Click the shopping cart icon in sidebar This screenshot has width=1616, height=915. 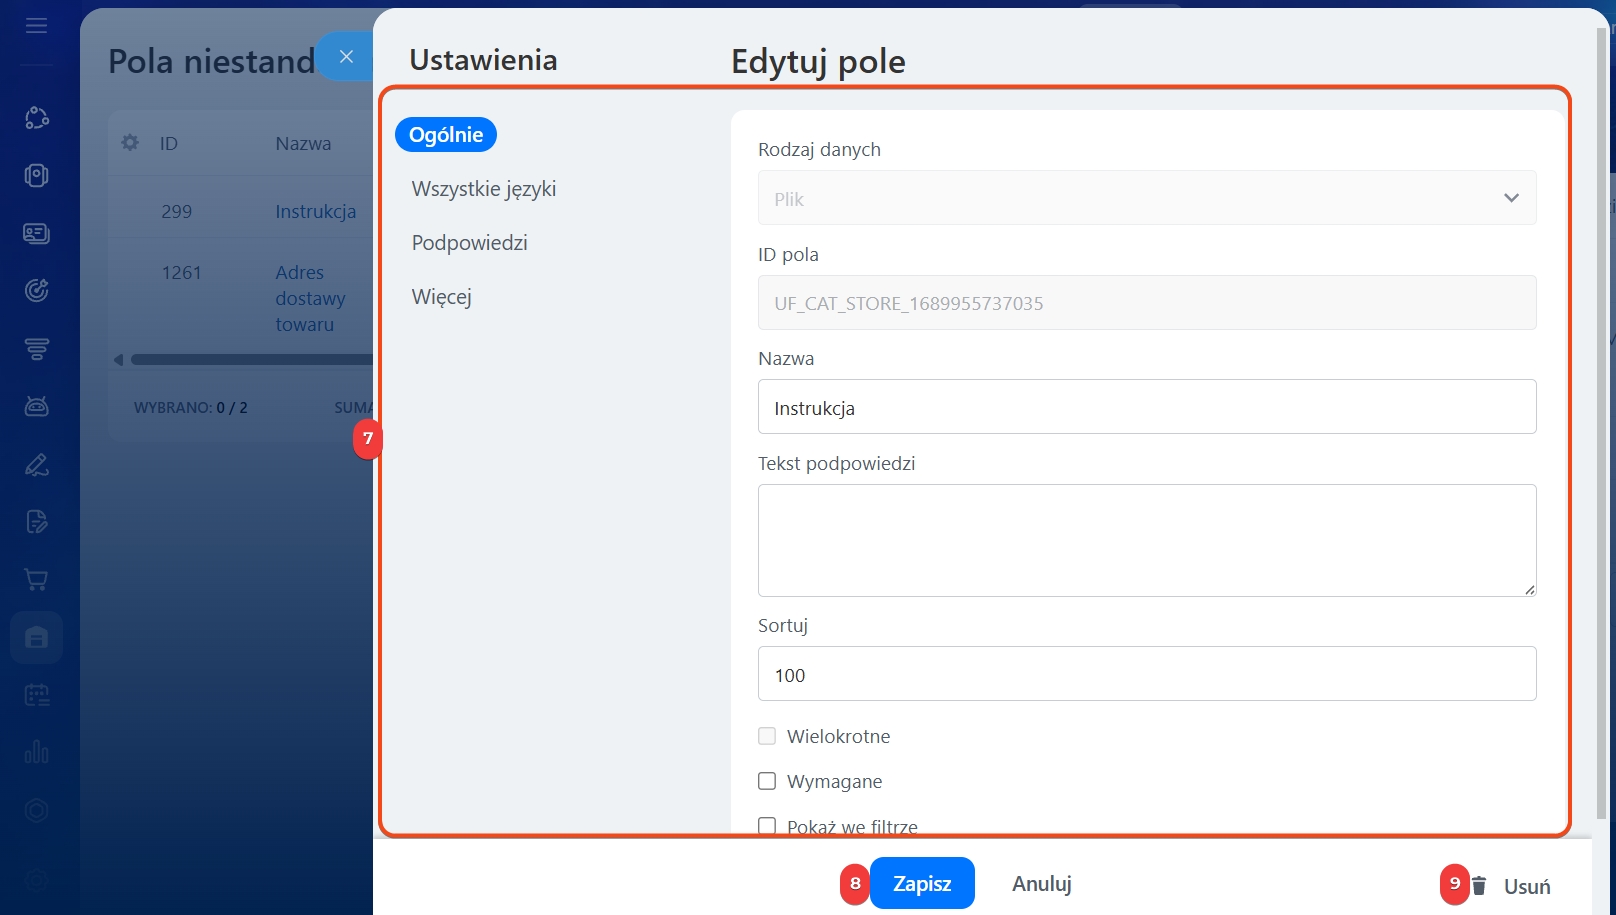[36, 580]
